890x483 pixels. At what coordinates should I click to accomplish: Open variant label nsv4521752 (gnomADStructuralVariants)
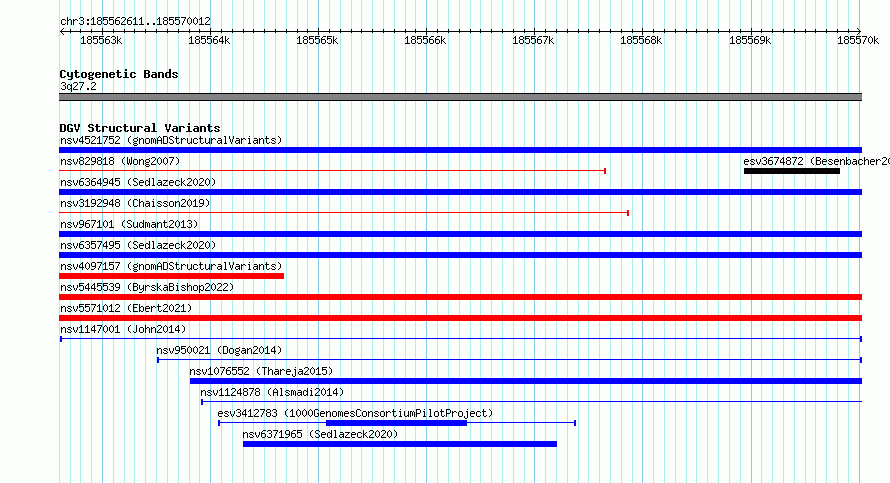[171, 140]
